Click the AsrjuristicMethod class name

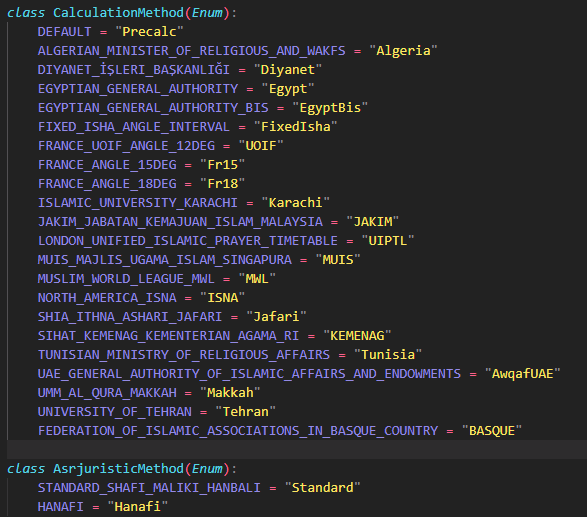coord(118,469)
